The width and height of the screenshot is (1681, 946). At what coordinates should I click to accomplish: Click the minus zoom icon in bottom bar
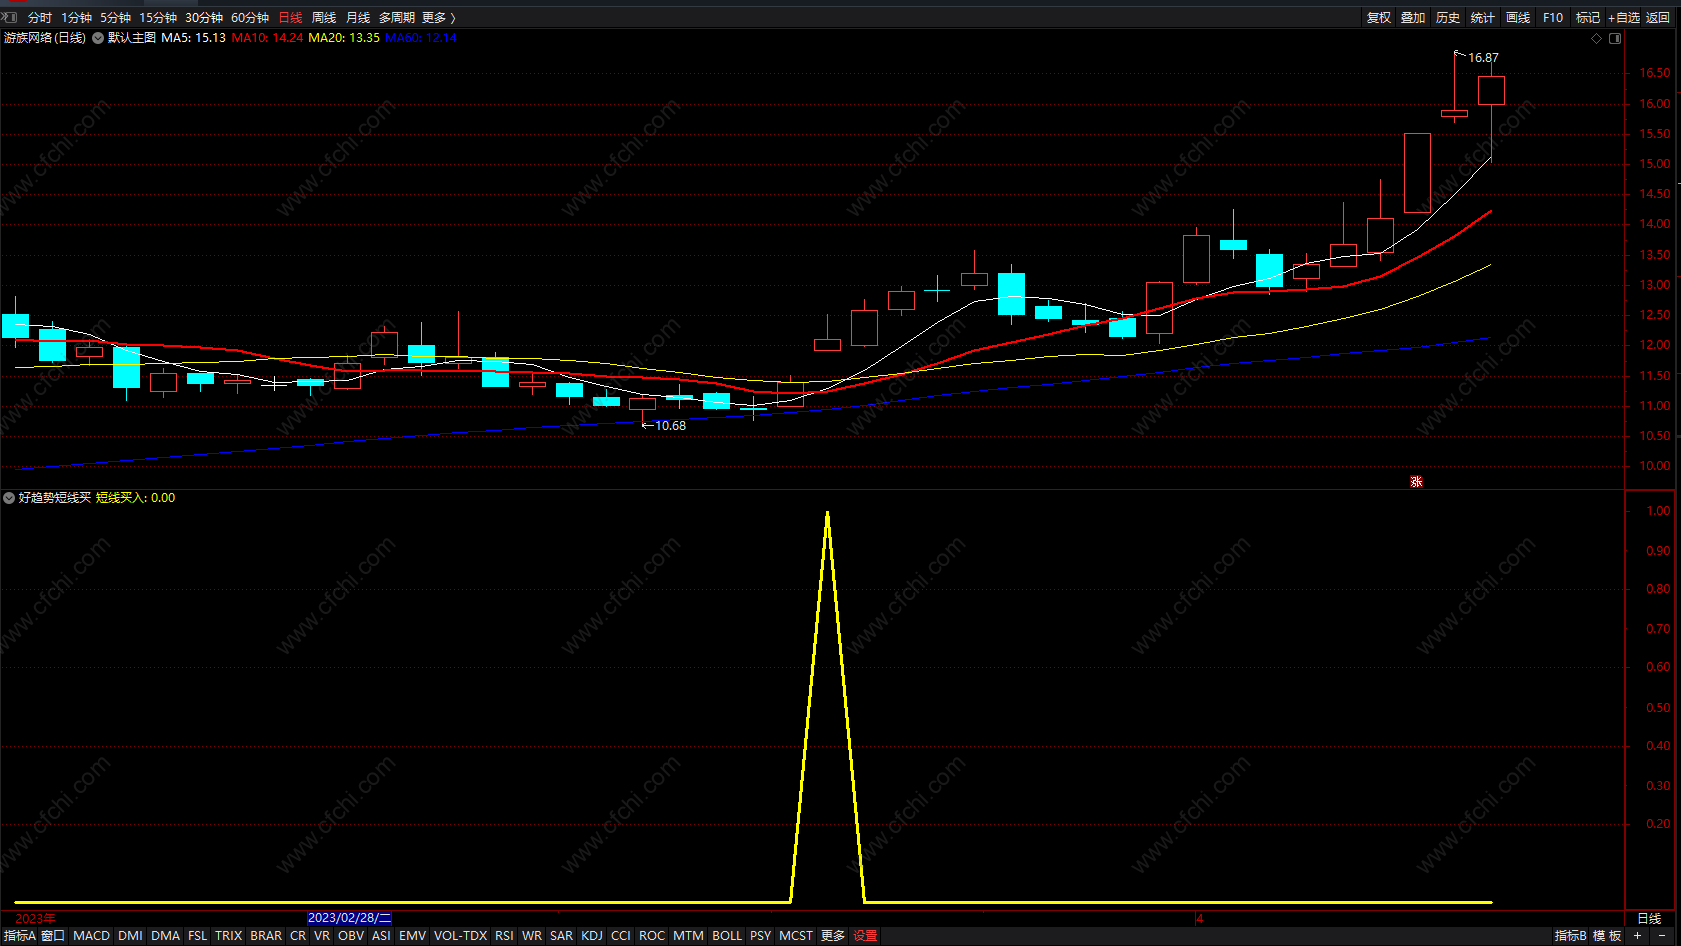click(x=1662, y=936)
